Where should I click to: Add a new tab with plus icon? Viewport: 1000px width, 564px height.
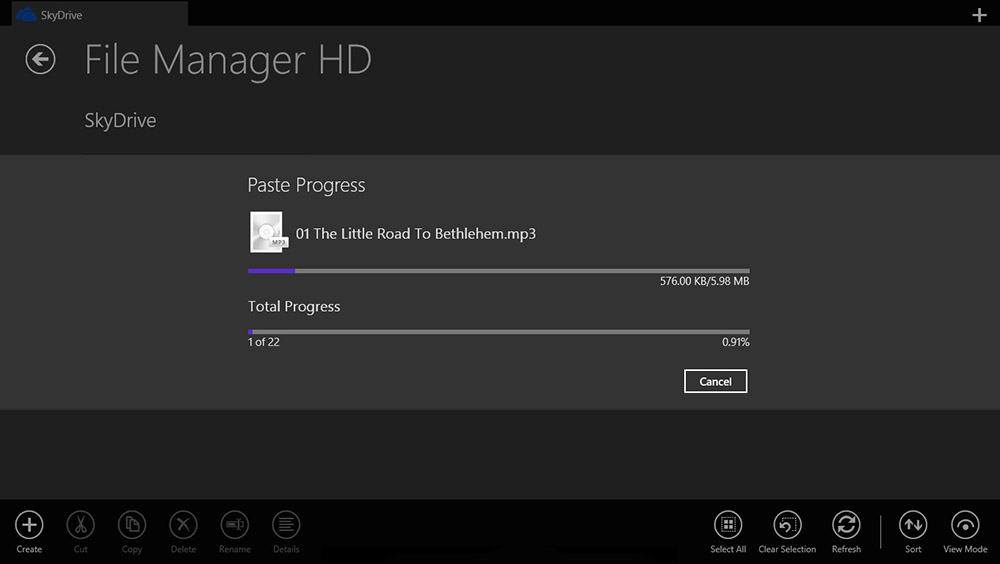pos(979,15)
